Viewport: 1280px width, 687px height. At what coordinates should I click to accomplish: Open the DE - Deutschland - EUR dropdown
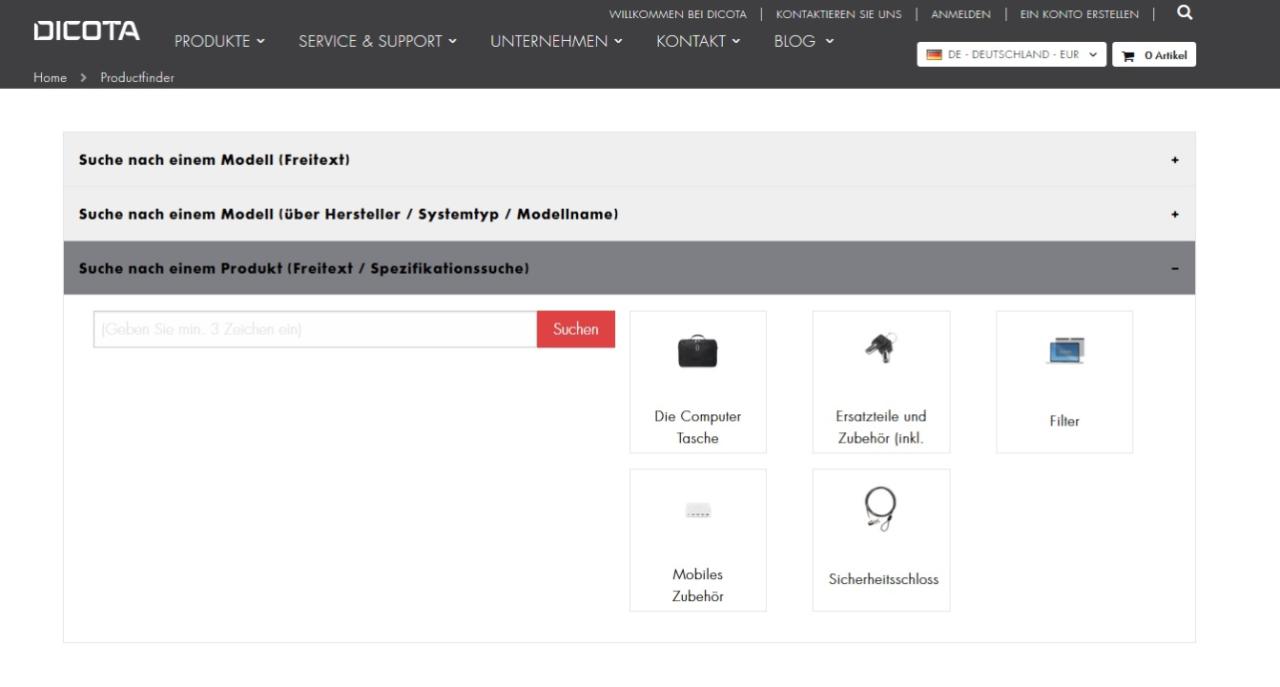(x=1012, y=55)
